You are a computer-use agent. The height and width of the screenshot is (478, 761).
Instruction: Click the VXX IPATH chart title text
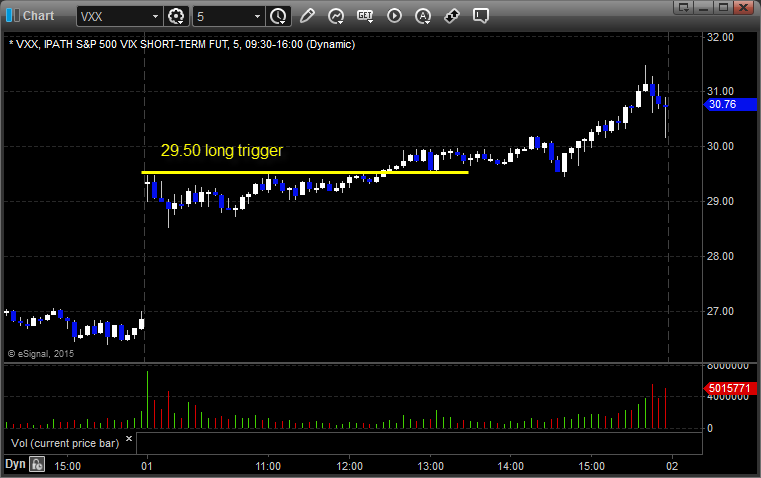tap(182, 44)
